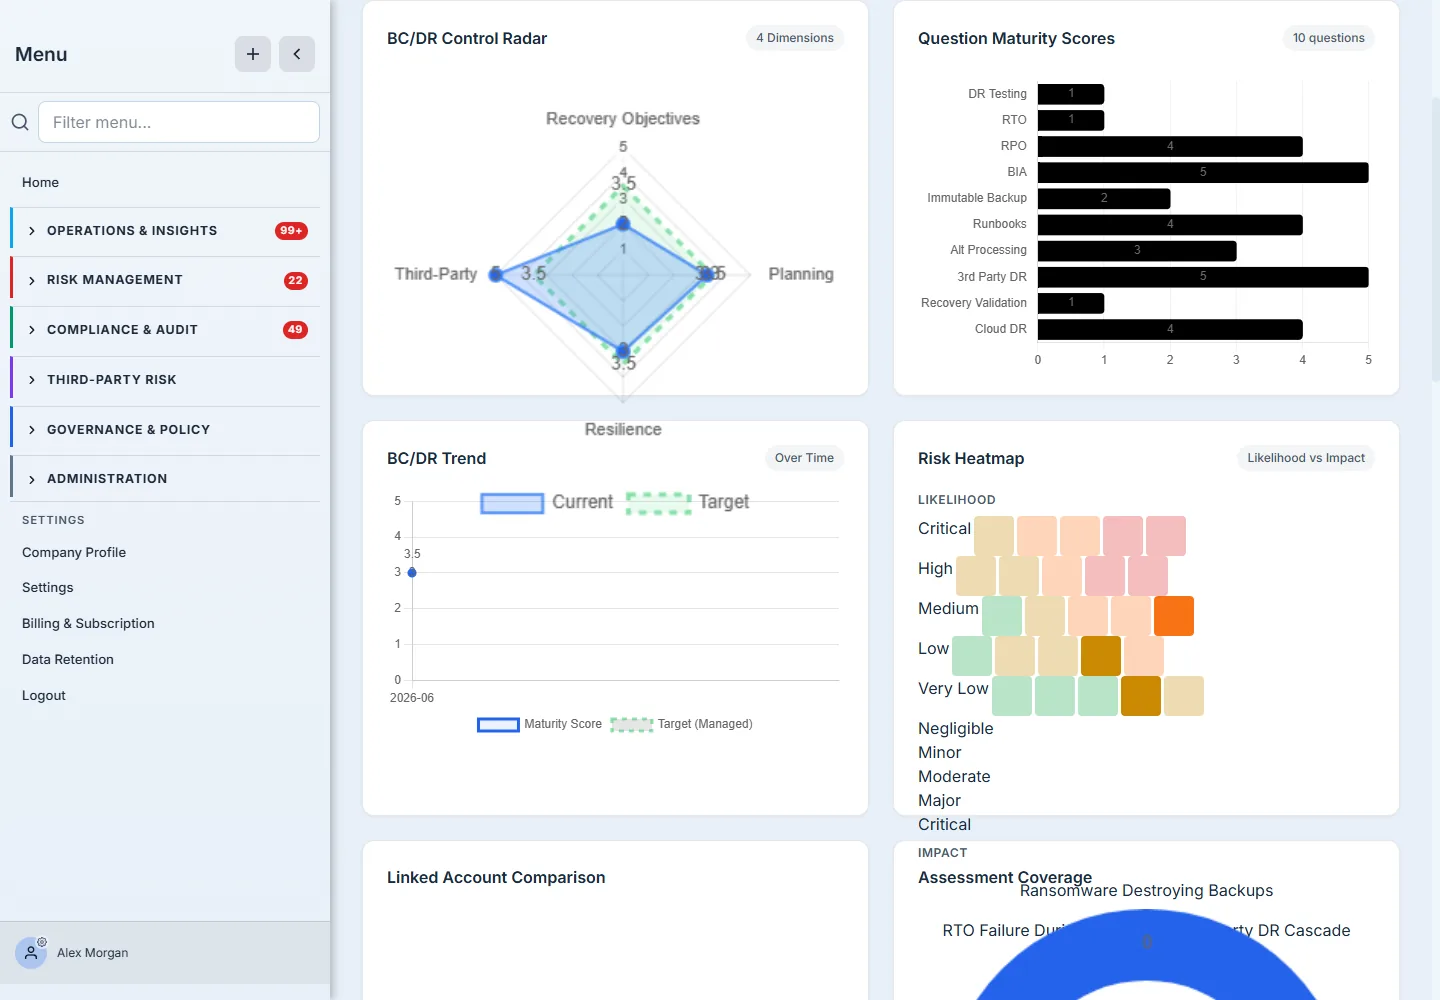Viewport: 1440px width, 1000px height.
Task: Click the 3.5 data point on trend chart
Action: pos(412,572)
